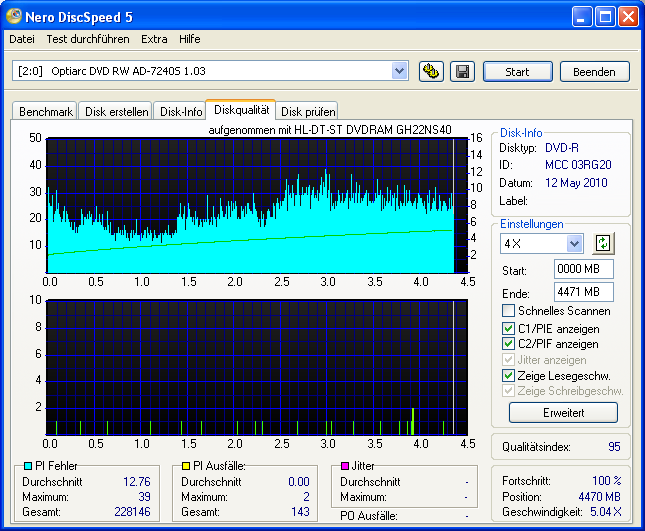Screen dimensions: 645x531
Task: Click the yellow PI Ausfälle legend swatch
Action: [186, 466]
